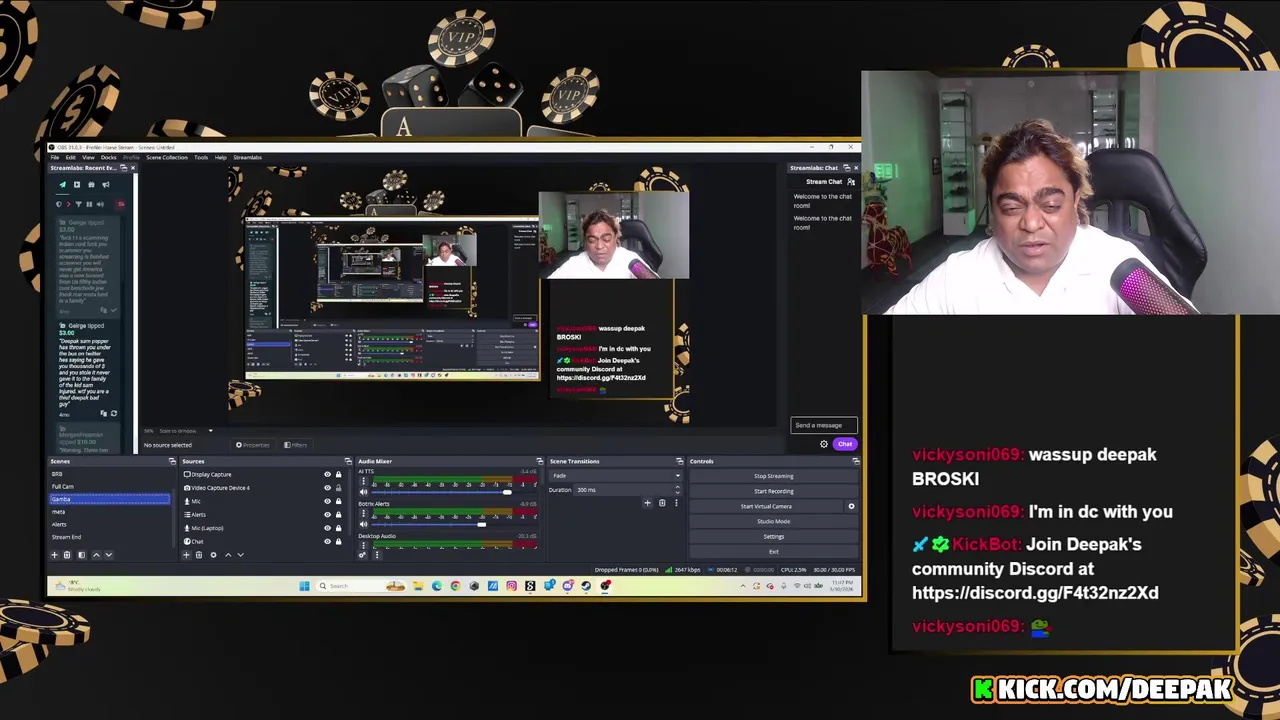Open advanced audio properties gear in Audio Mixer
Image resolution: width=1280 pixels, height=720 pixels.
point(363,555)
